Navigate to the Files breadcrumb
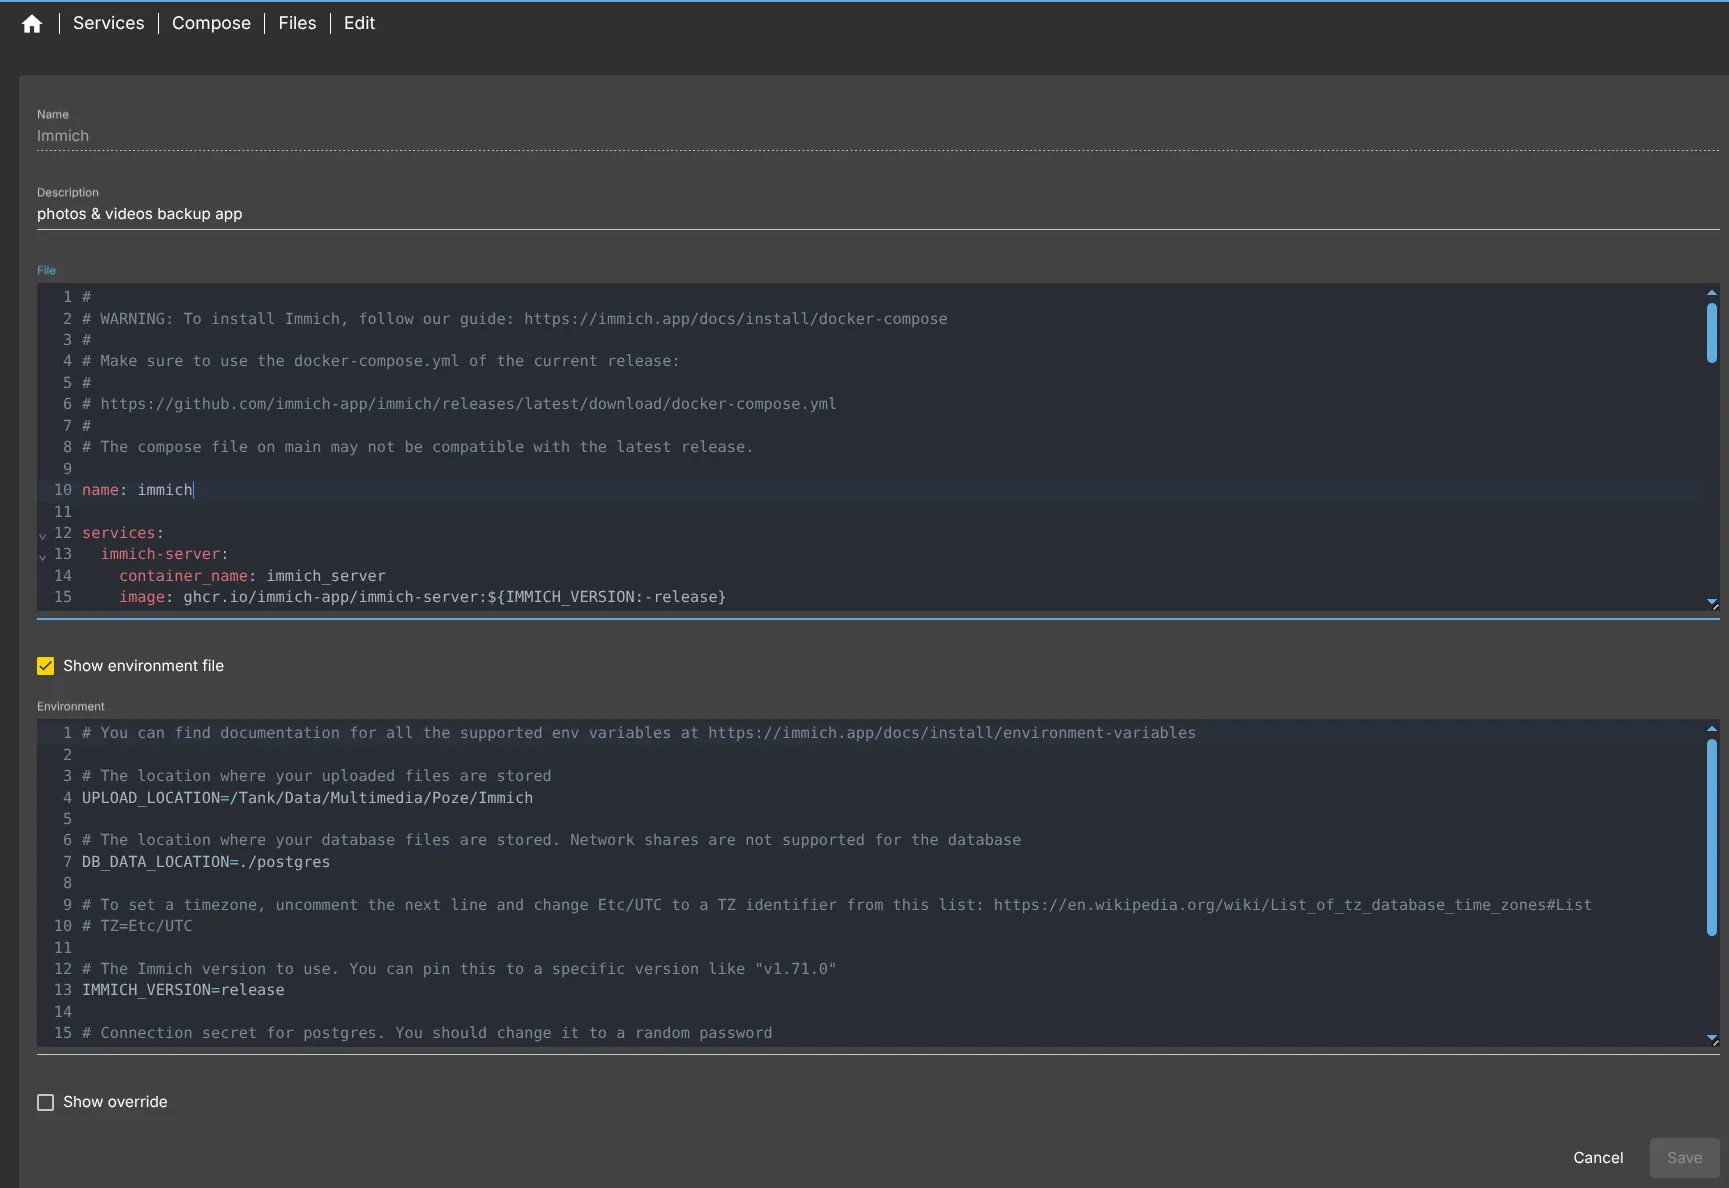 coord(297,23)
